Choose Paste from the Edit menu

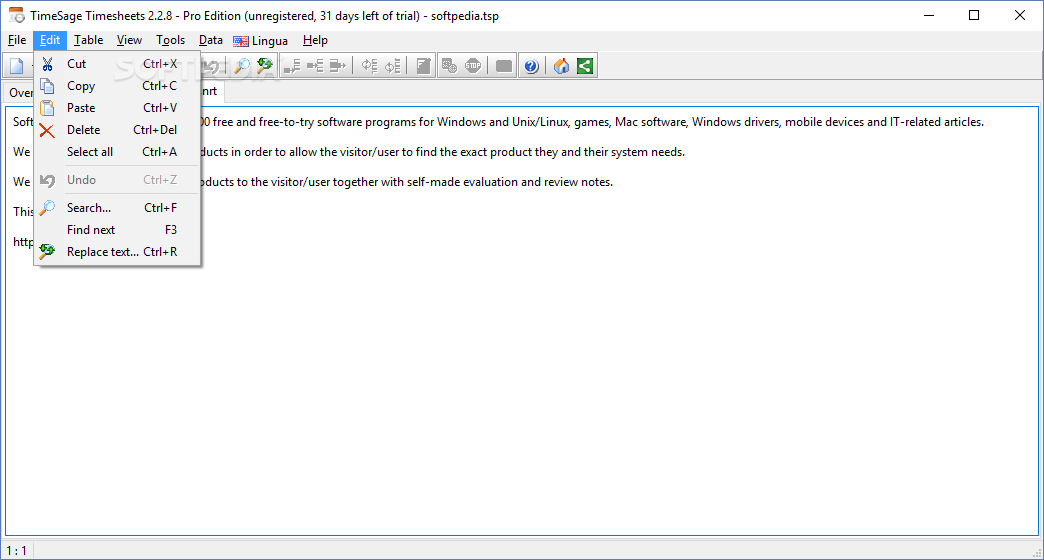tap(117, 108)
